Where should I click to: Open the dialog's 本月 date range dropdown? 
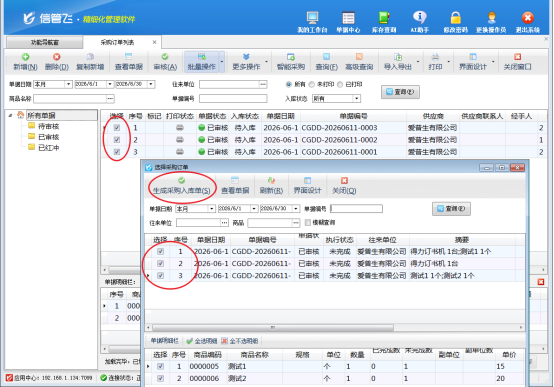click(211, 209)
